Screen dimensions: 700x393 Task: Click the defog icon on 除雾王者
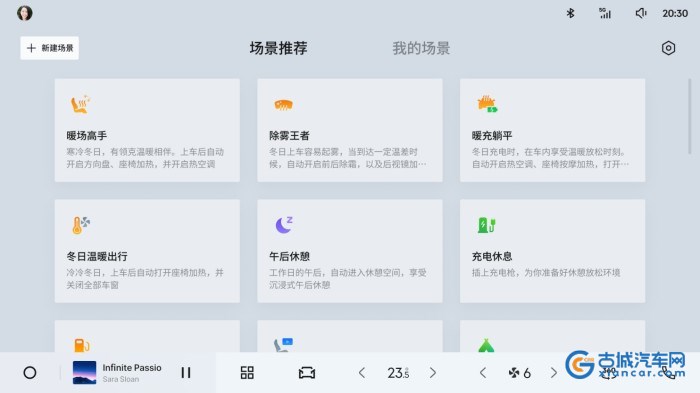(283, 105)
